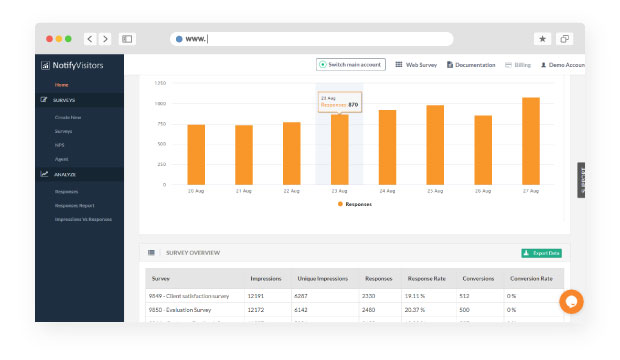Select the 27 Aug orange bar

tap(531, 141)
